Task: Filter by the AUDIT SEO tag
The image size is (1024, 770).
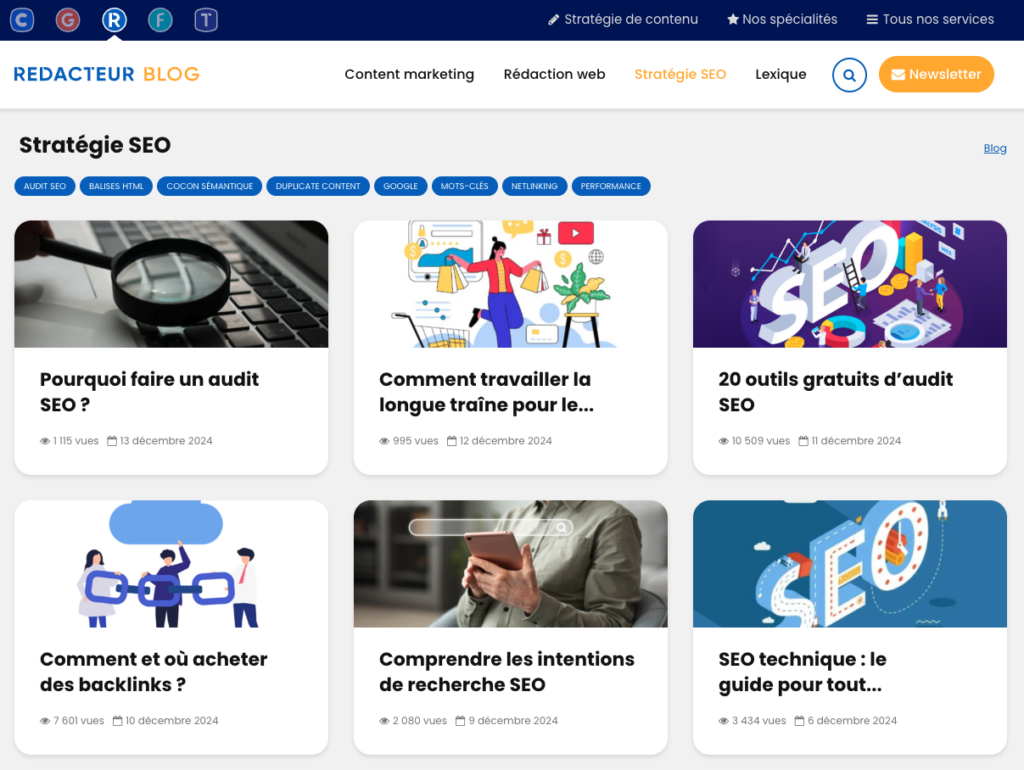Action: 45,186
